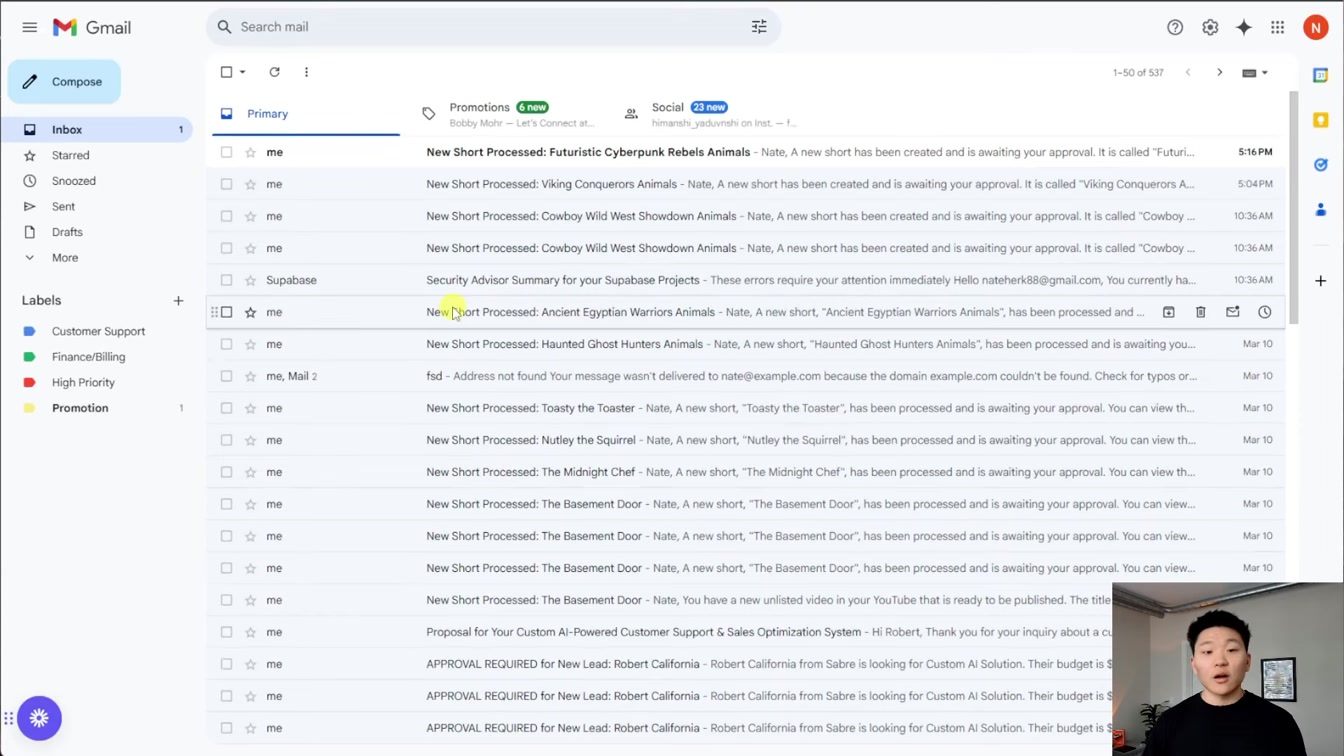Star the Futuristic Cyberpunk Rebels email
The height and width of the screenshot is (756, 1344).
(x=250, y=152)
